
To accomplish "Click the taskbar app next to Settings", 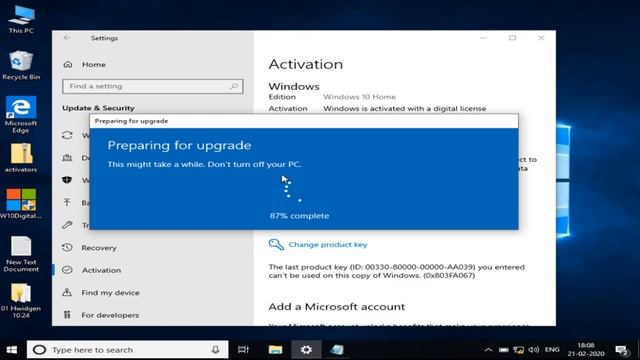I will [337, 350].
